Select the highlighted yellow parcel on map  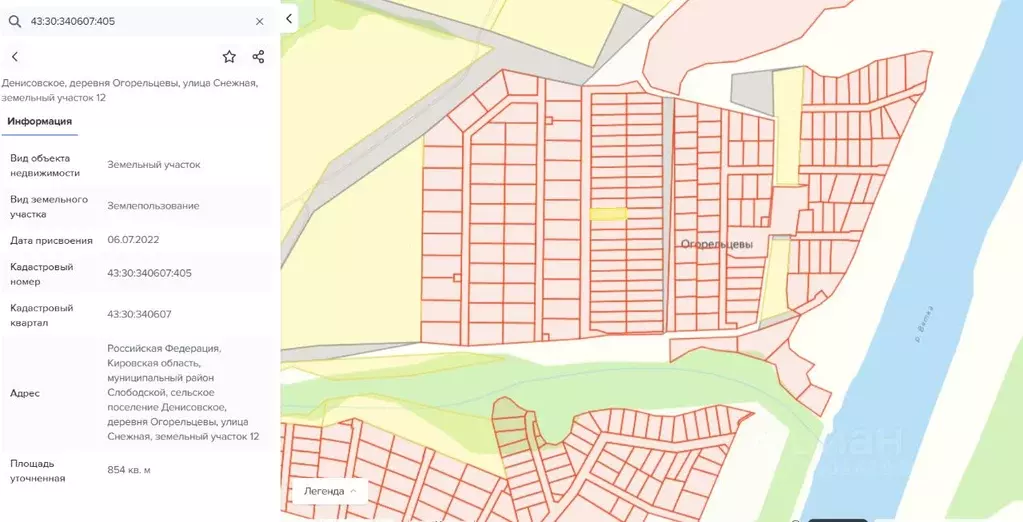[608, 213]
